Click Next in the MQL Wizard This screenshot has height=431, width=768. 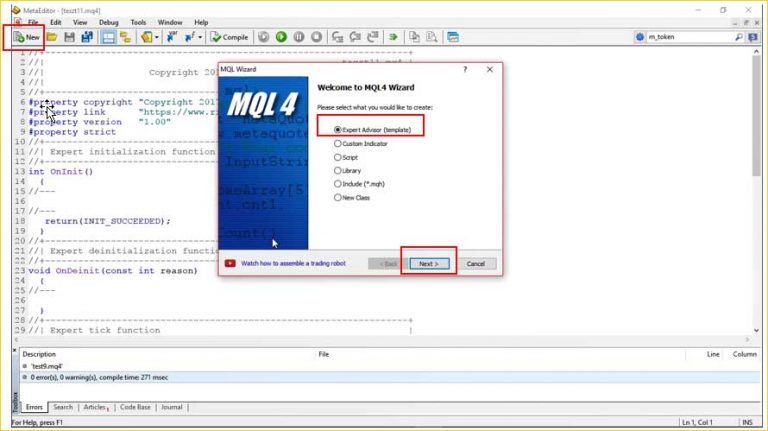tap(429, 264)
